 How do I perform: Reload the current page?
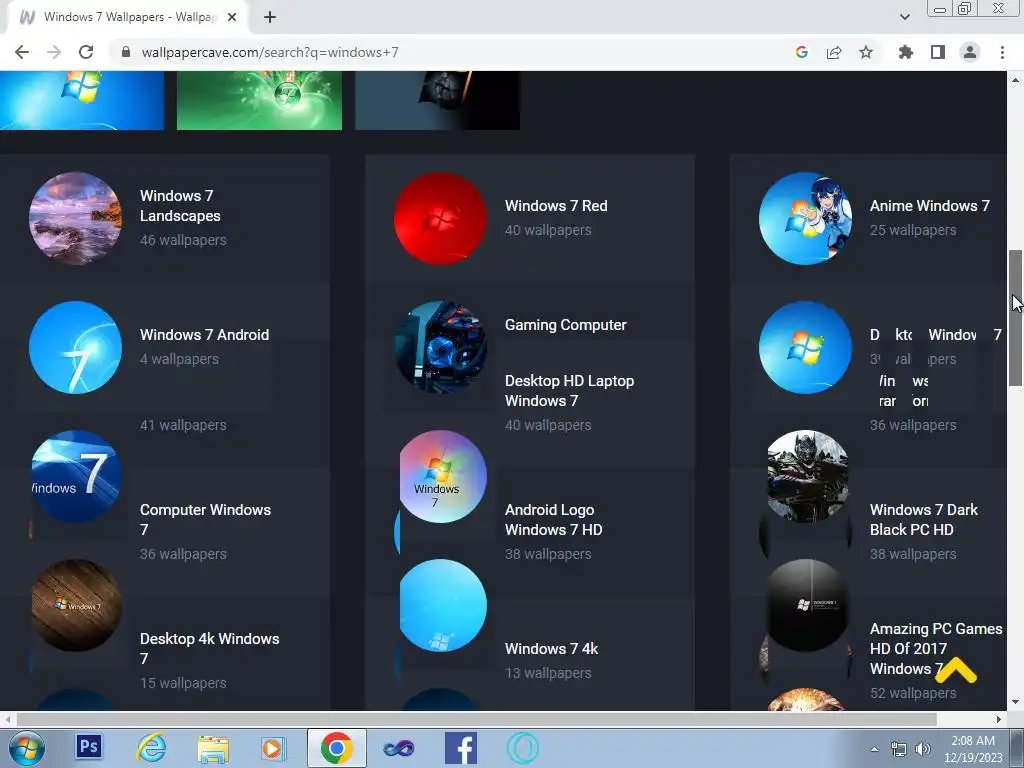tap(86, 52)
